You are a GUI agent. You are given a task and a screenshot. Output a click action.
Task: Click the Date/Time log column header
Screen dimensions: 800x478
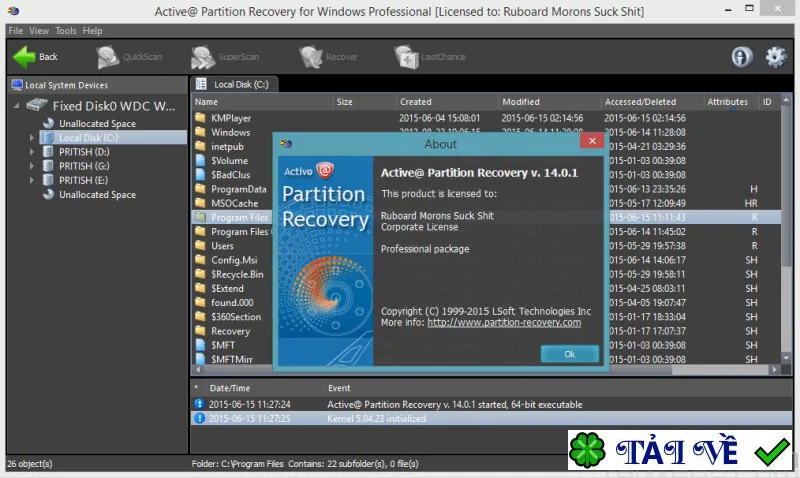tap(265, 388)
